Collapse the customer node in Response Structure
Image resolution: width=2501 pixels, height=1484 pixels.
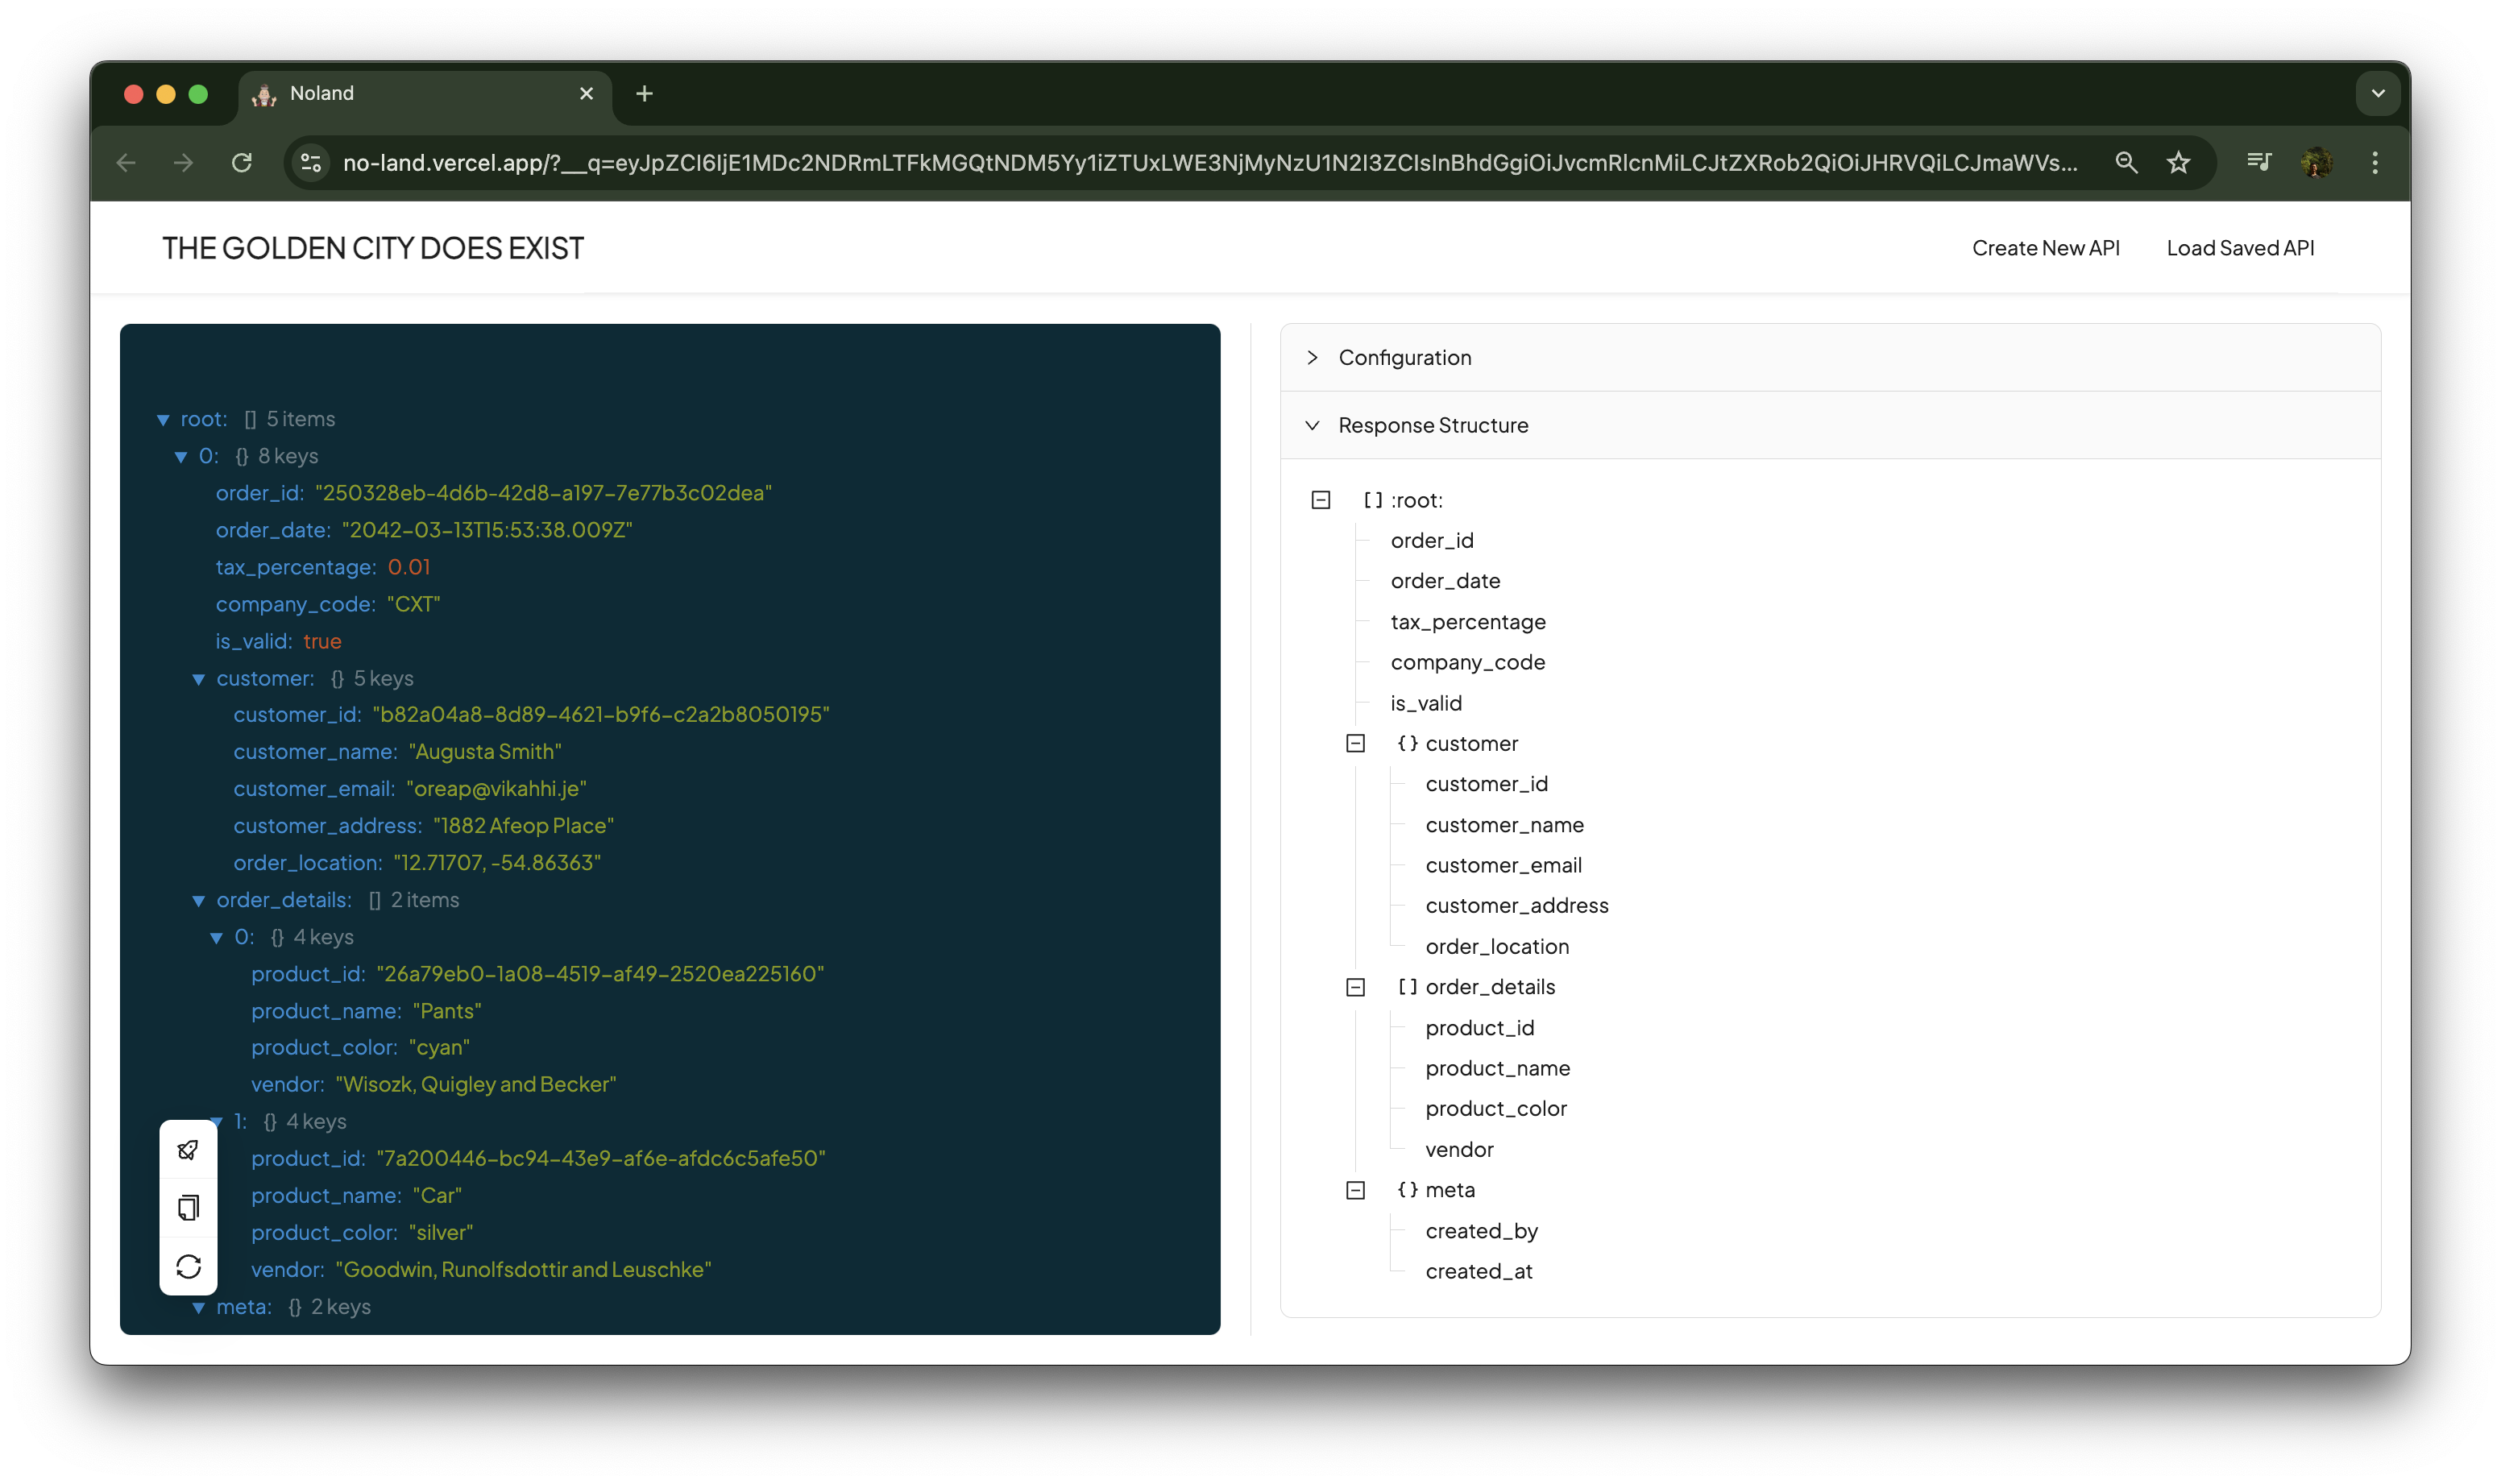[1355, 743]
